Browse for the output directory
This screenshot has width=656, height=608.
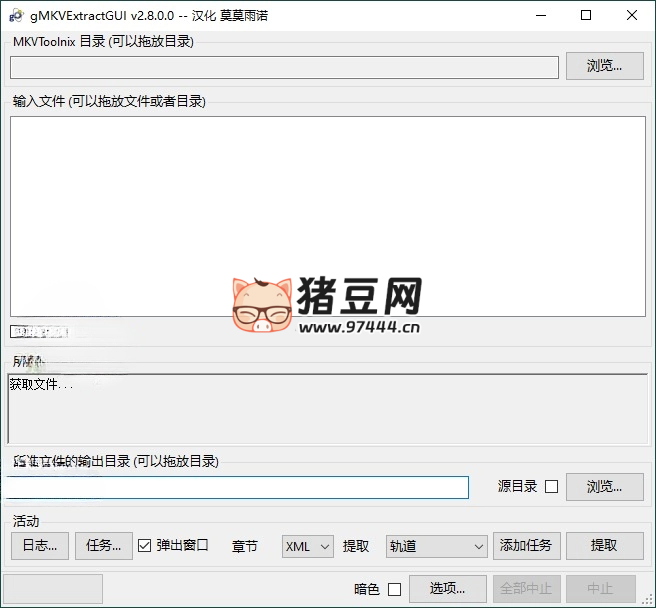click(605, 487)
